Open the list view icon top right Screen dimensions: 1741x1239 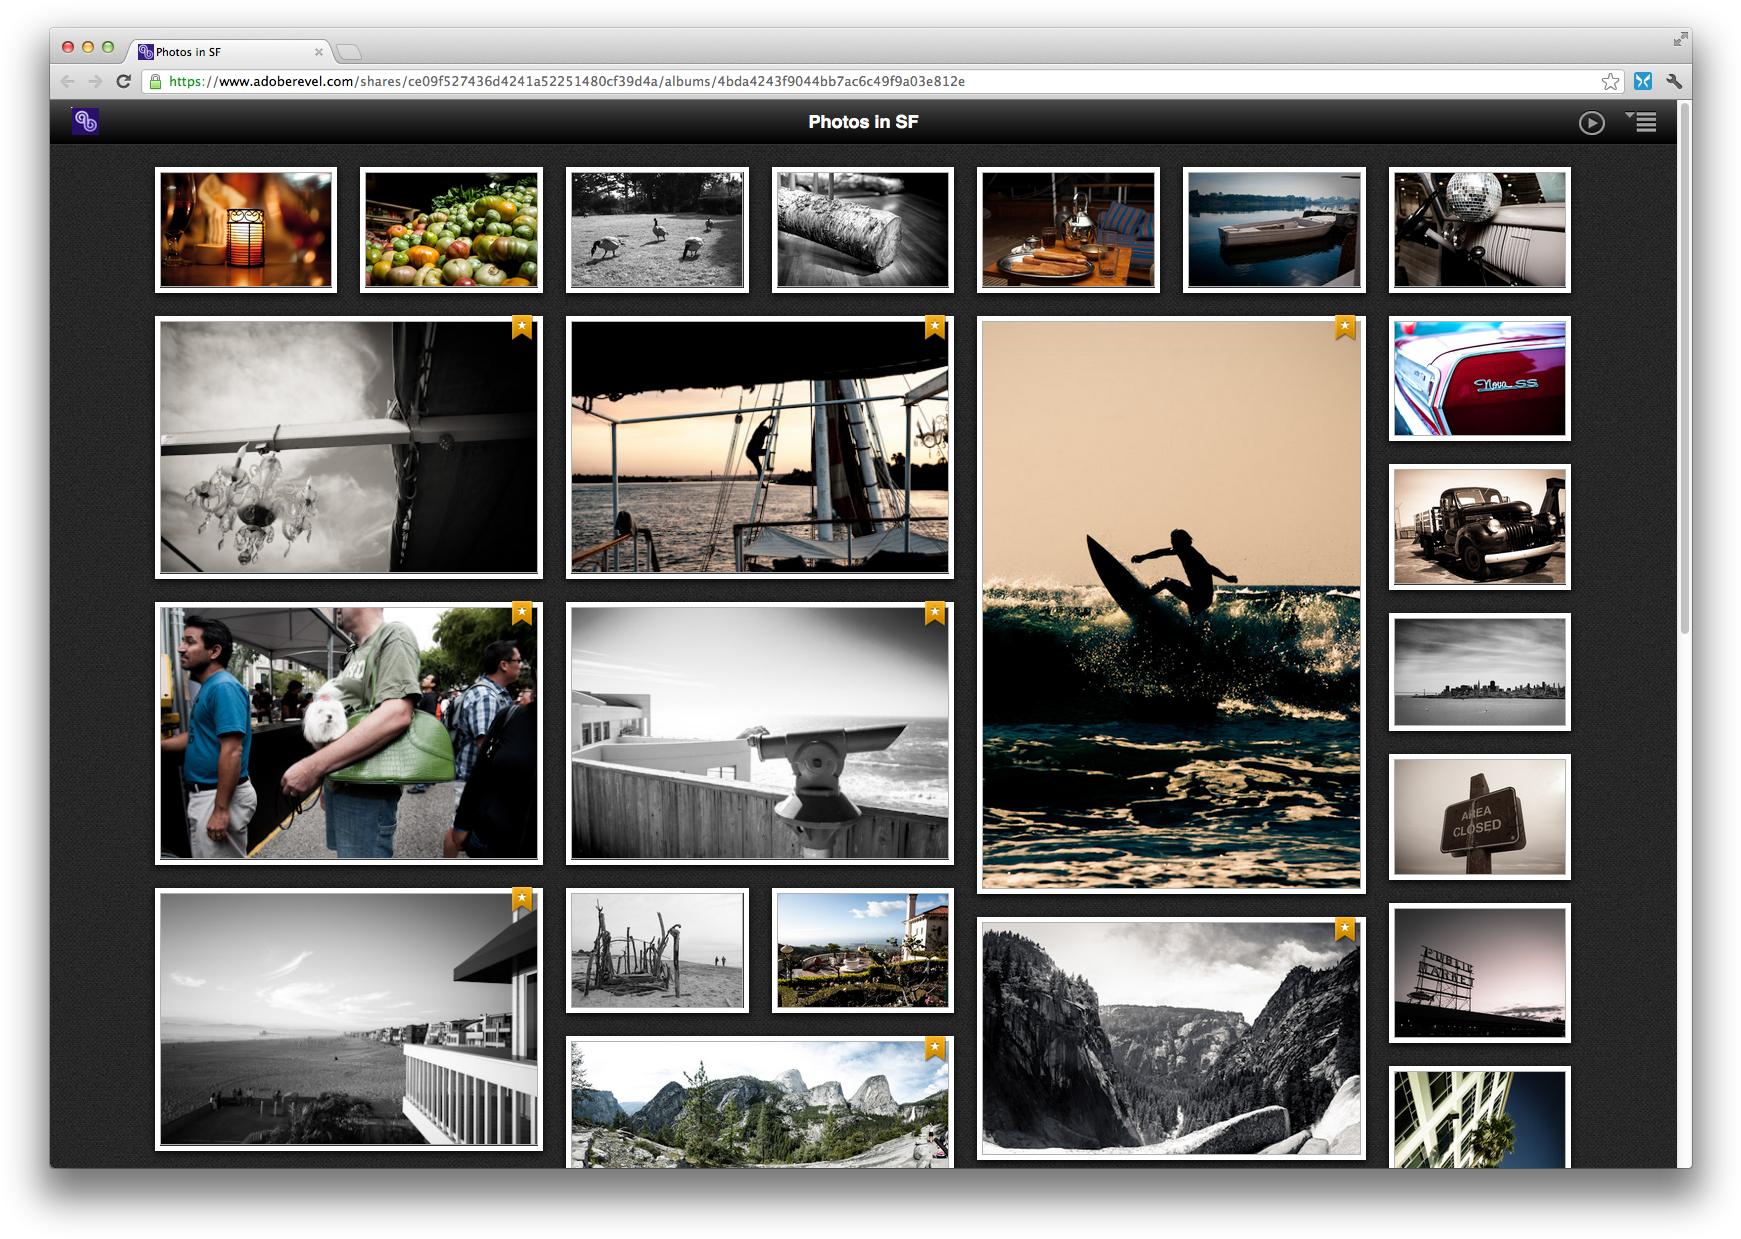point(1645,123)
